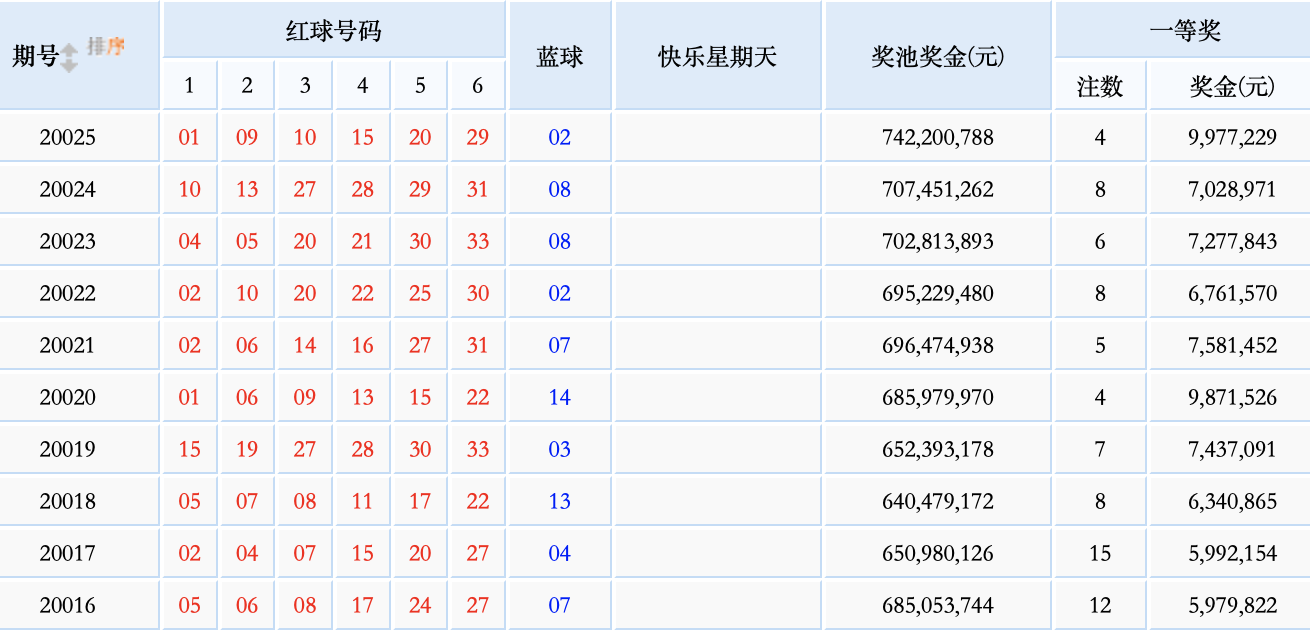
Task: Click the orange 排序 sort icon
Action: (104, 46)
